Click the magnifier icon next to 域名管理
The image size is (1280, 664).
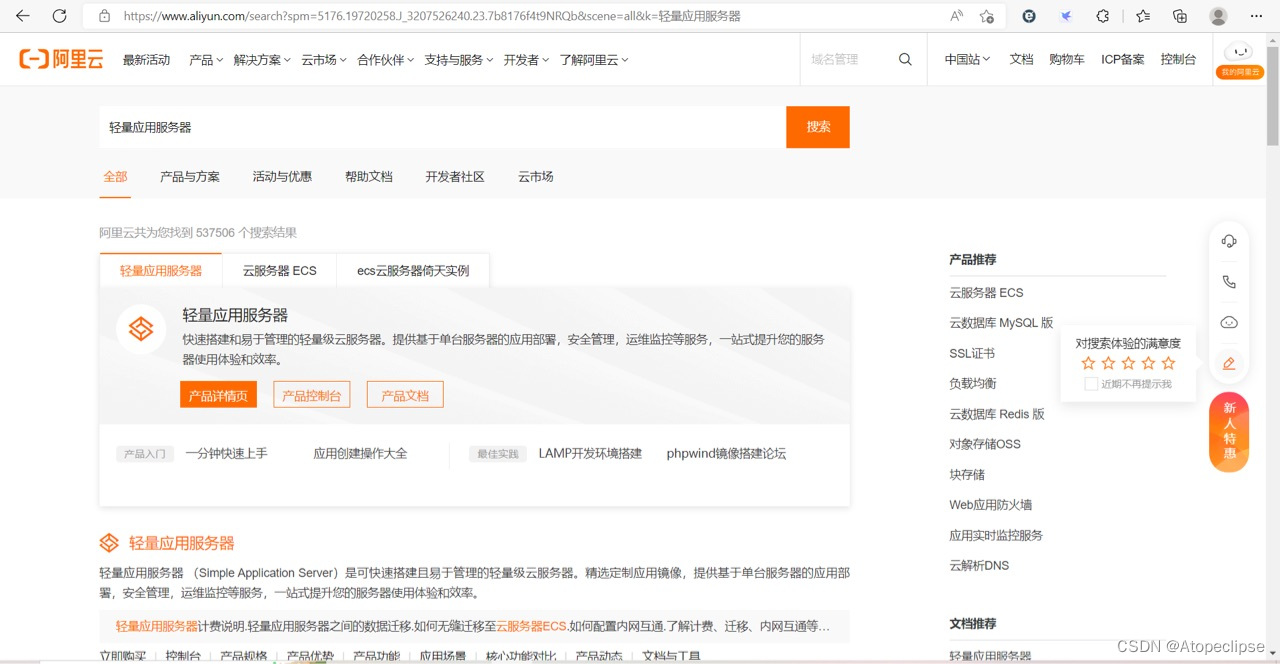point(905,59)
